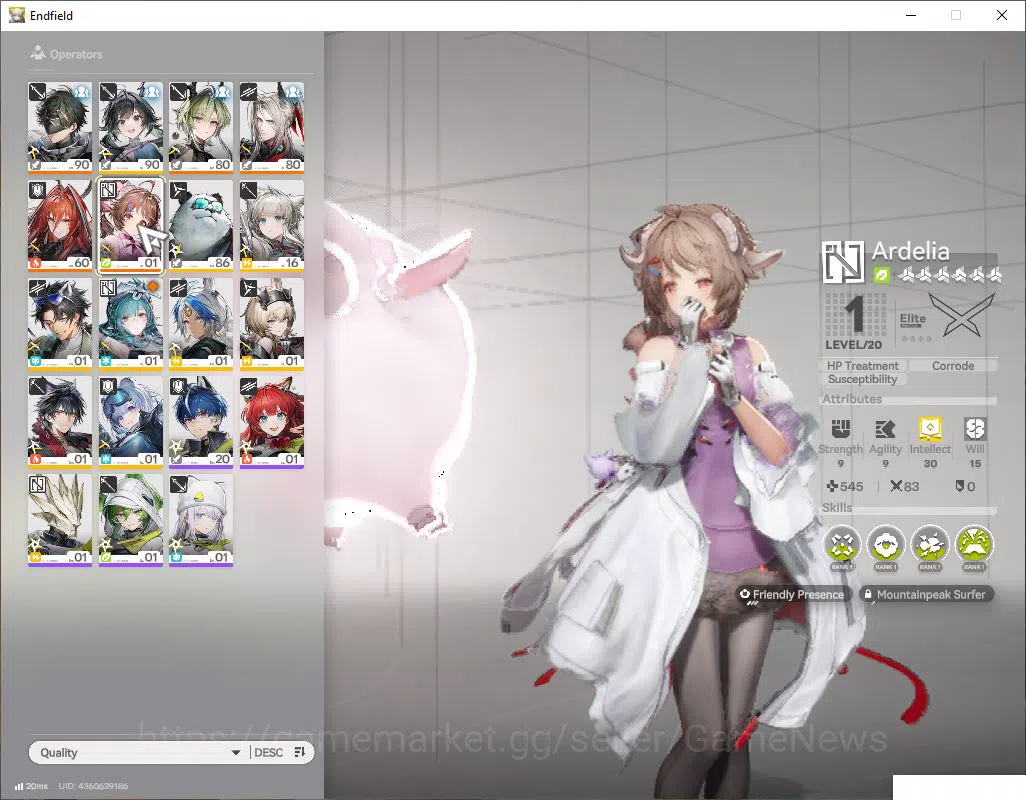Click the Strength fist attribute icon
This screenshot has width=1026, height=800.
tap(840, 429)
